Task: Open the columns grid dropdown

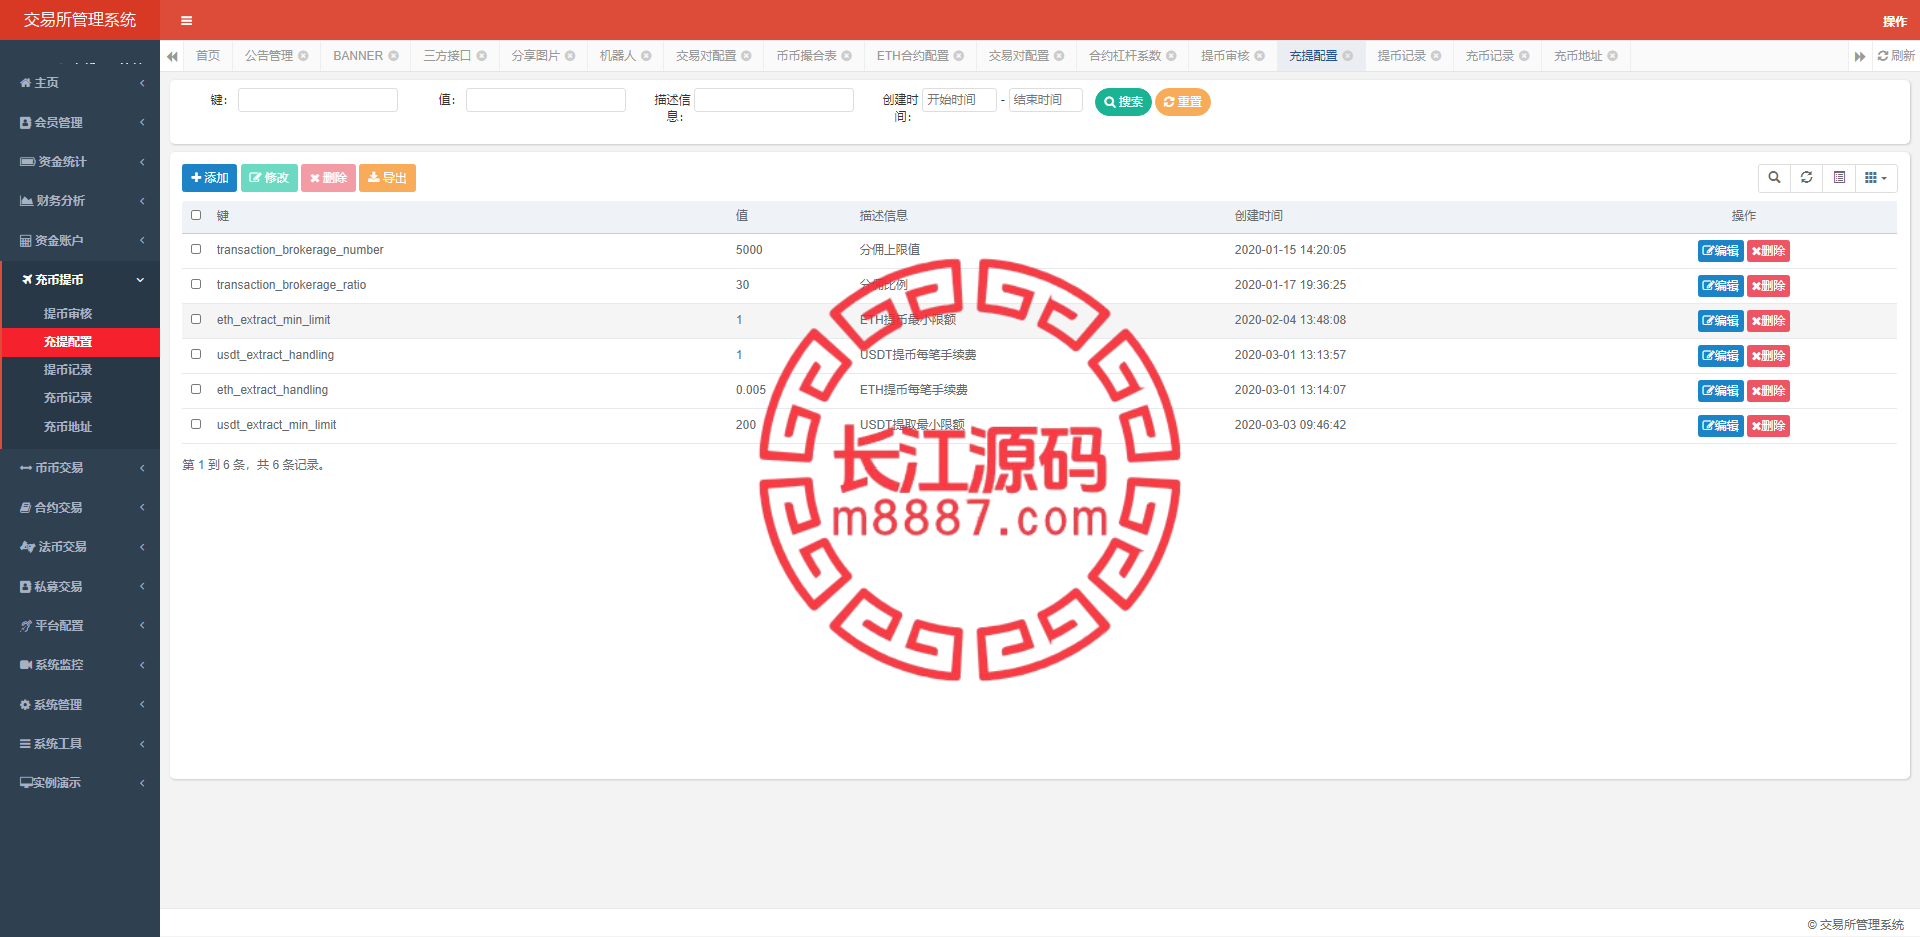Action: [1876, 178]
